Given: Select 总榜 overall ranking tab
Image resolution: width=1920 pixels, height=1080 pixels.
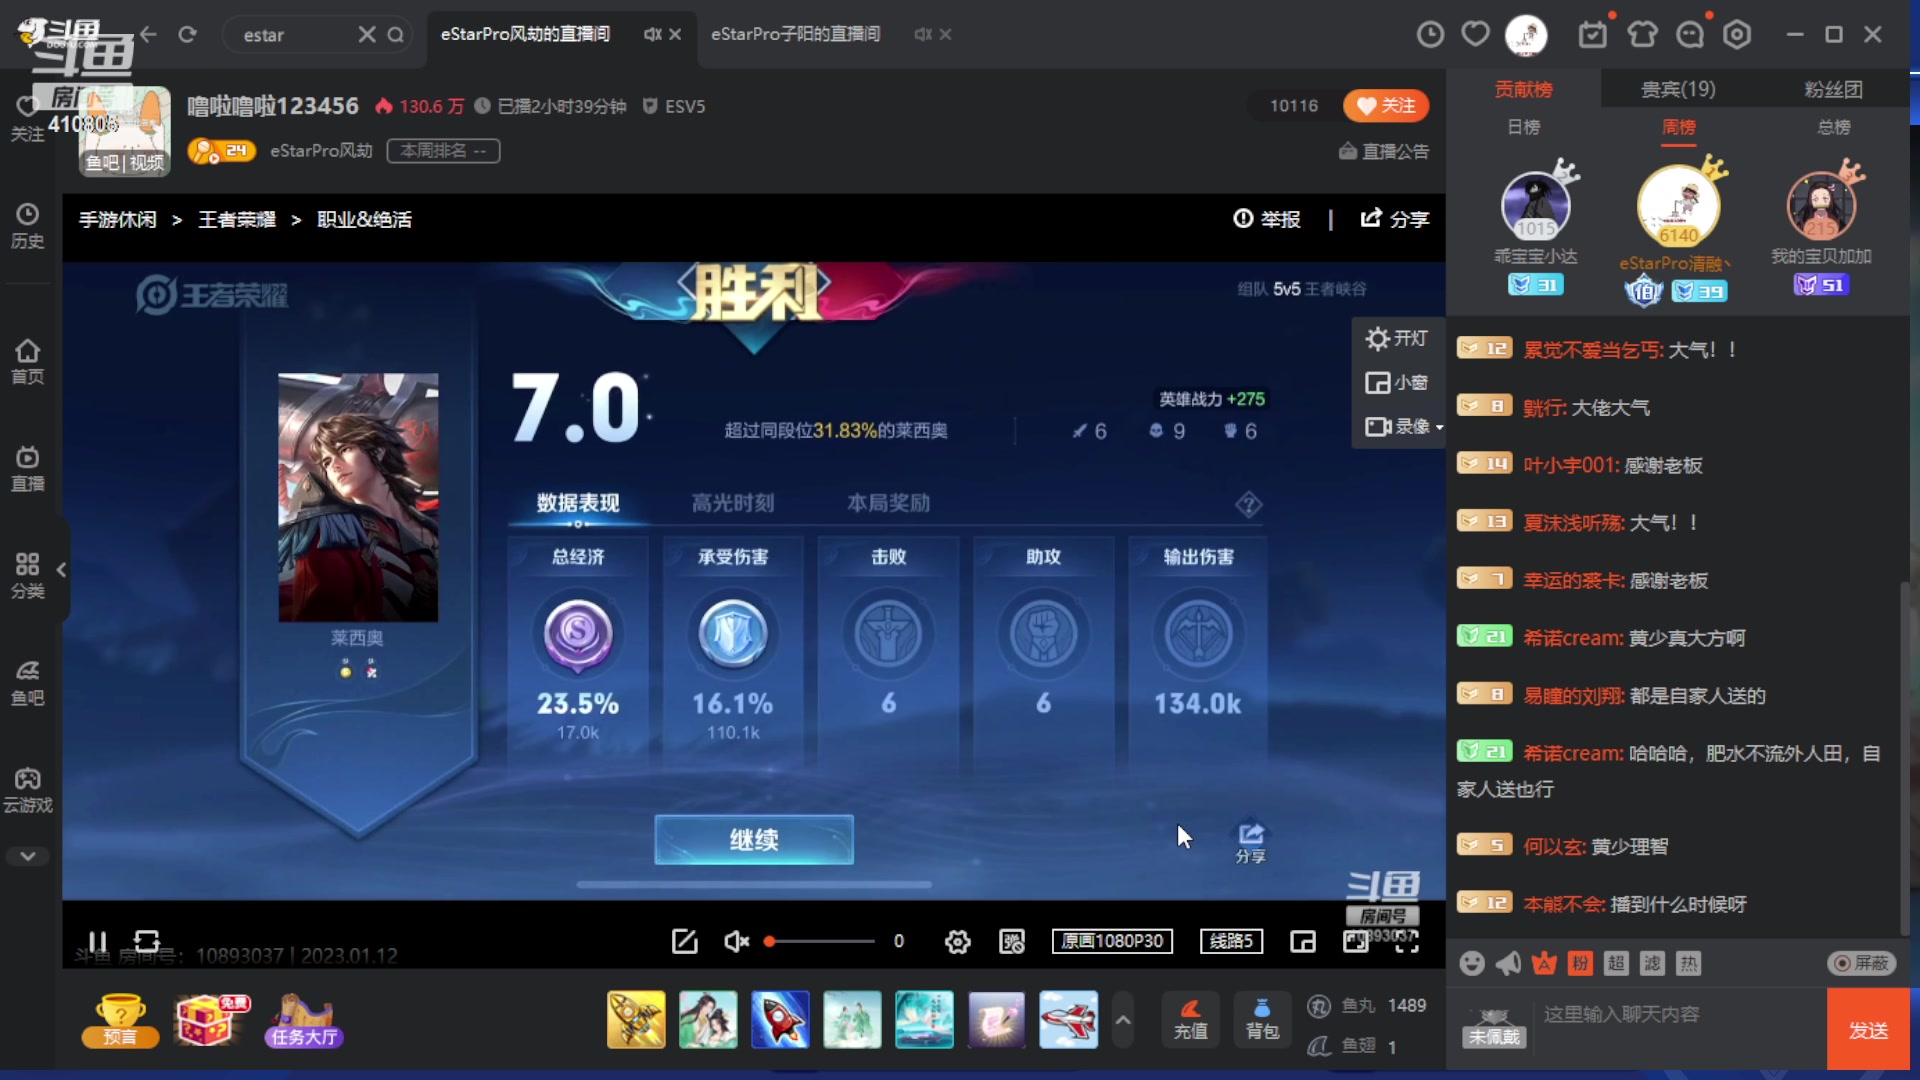Looking at the screenshot, I should pos(1834,127).
